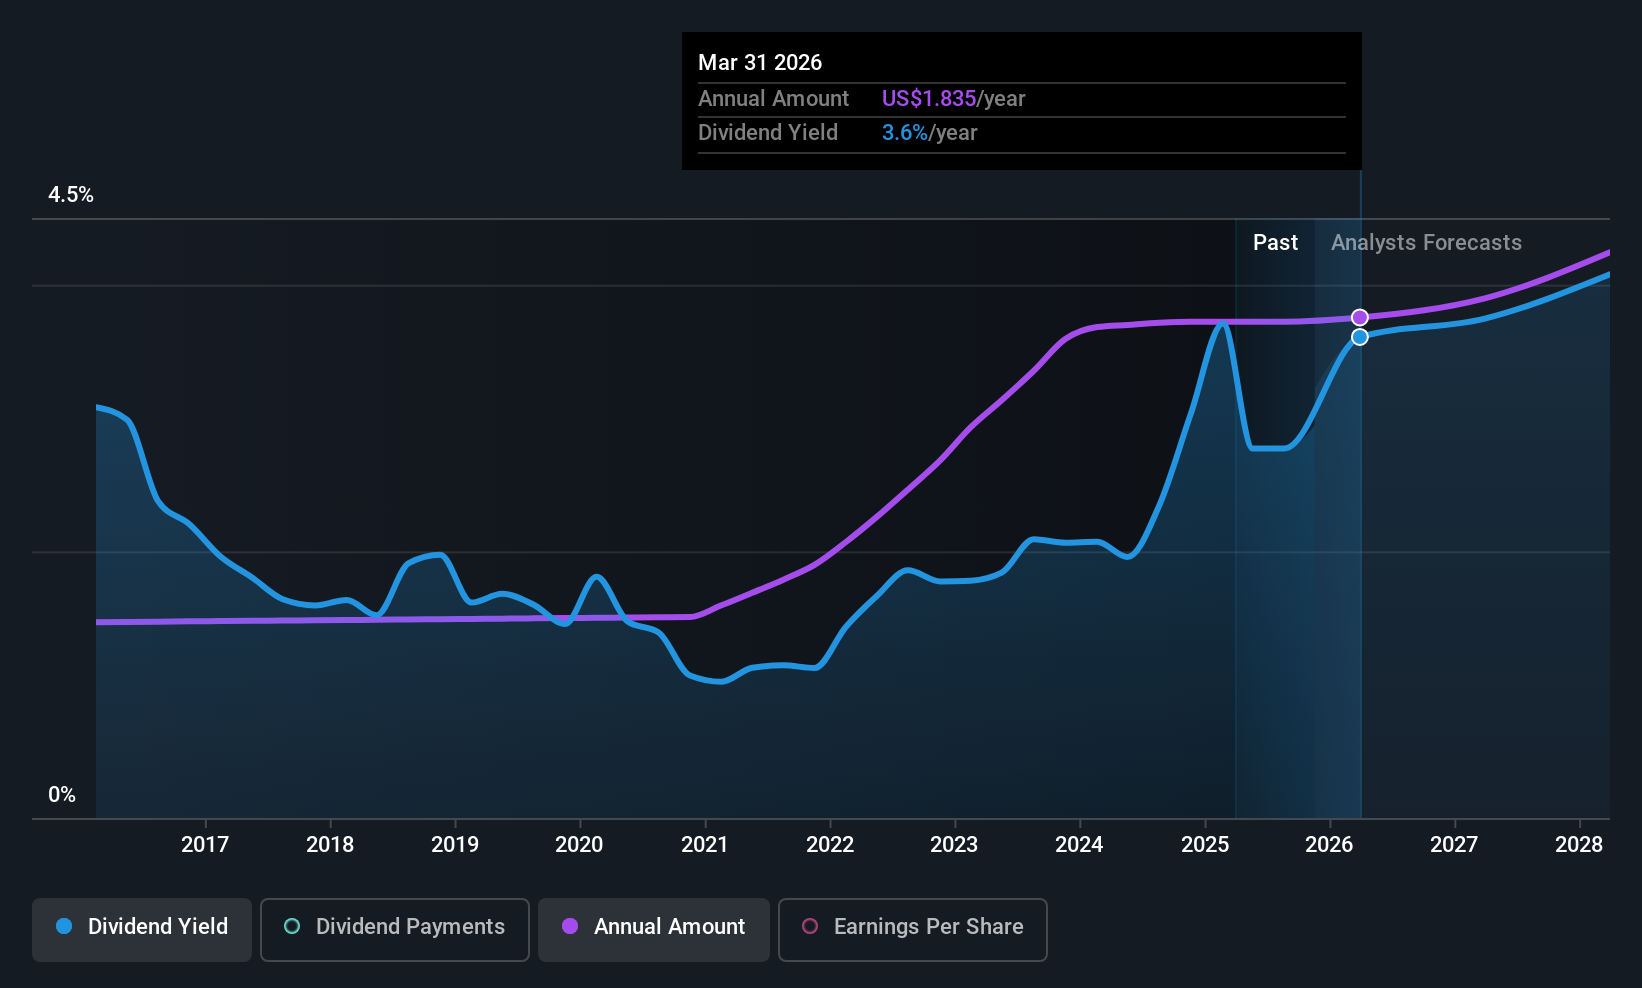Image resolution: width=1642 pixels, height=988 pixels.
Task: Toggle the Annual Amount legend button
Action: click(654, 930)
